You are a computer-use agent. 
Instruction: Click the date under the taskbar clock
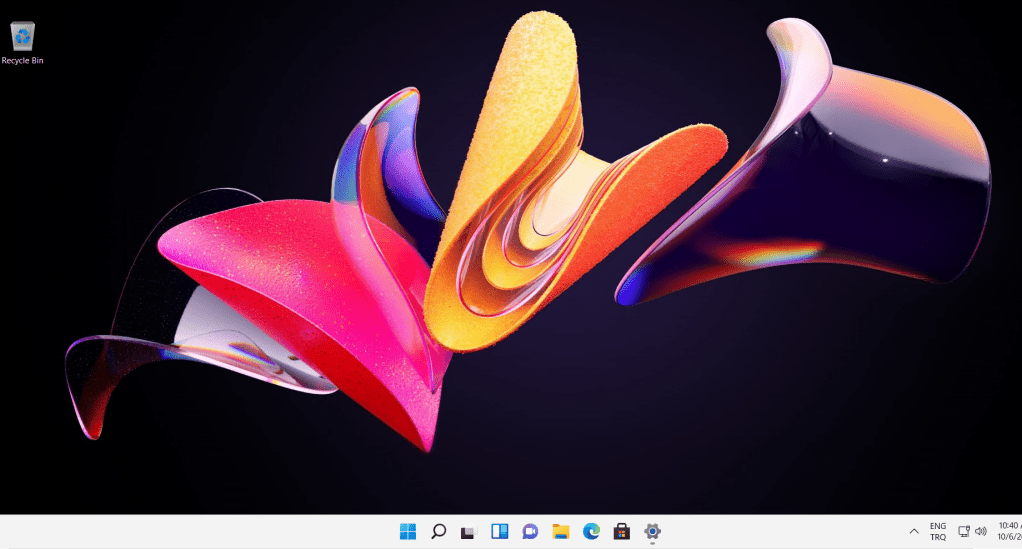pos(1009,538)
